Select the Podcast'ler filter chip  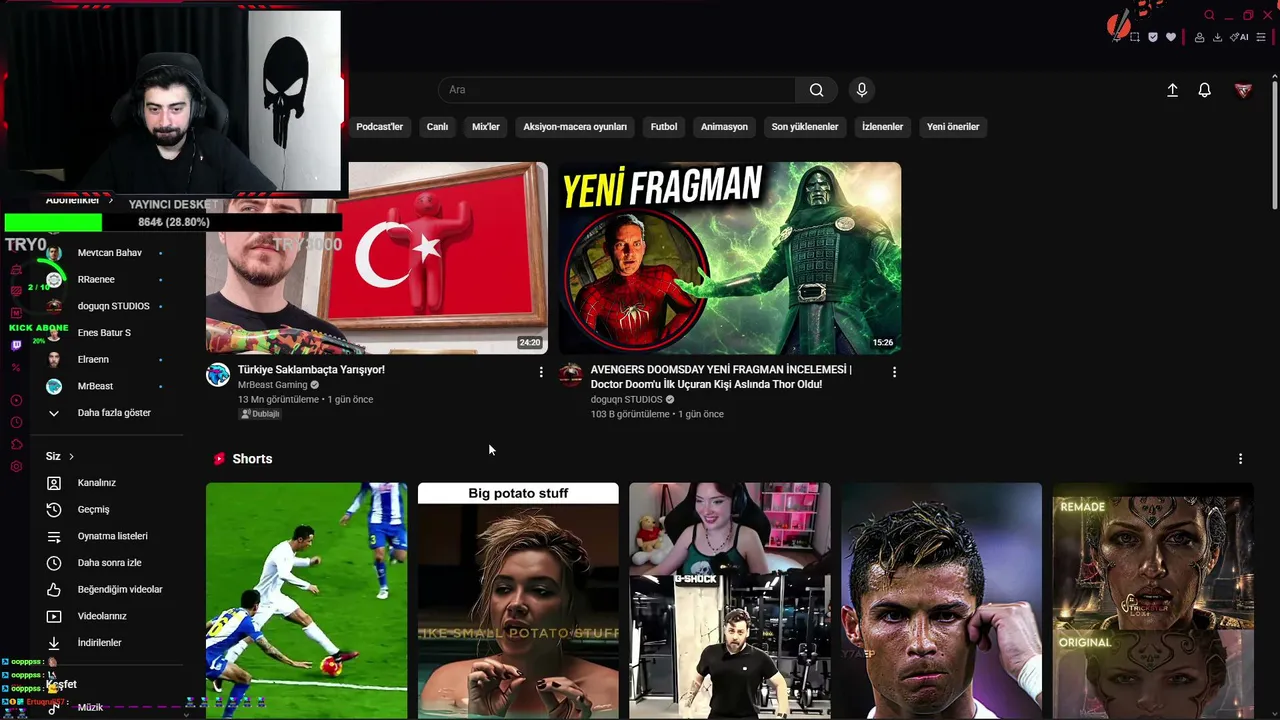click(x=380, y=127)
